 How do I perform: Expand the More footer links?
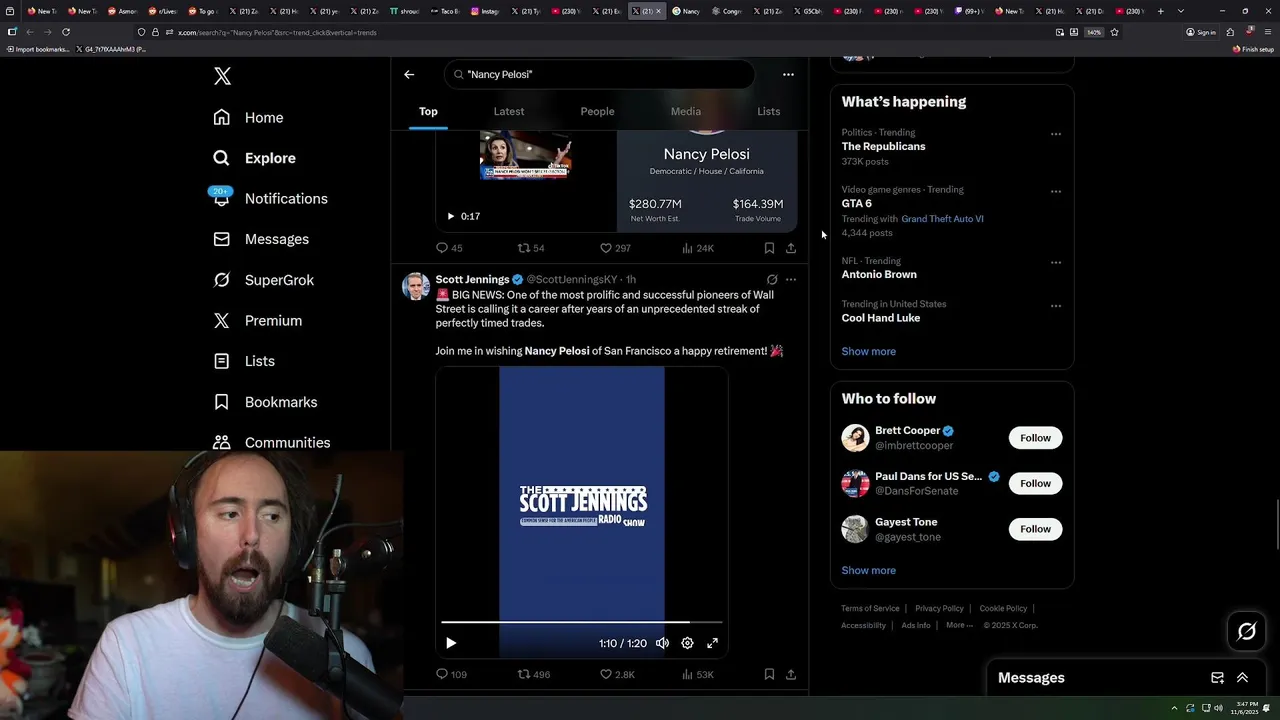[x=960, y=625]
